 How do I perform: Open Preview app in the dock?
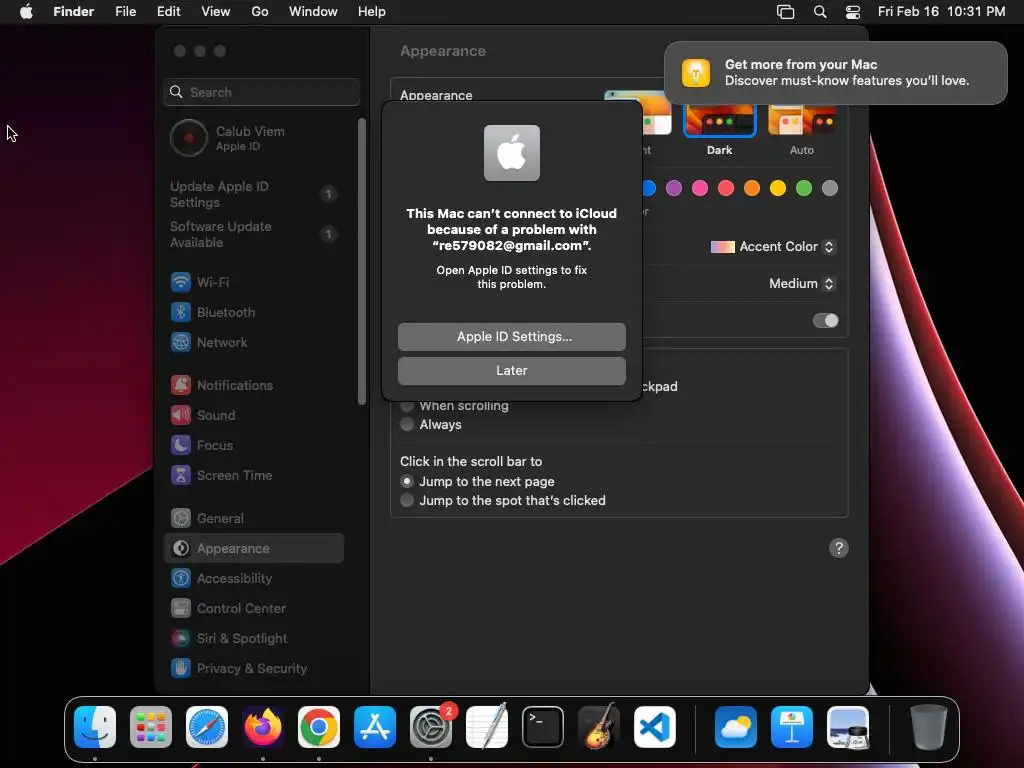coord(848,727)
